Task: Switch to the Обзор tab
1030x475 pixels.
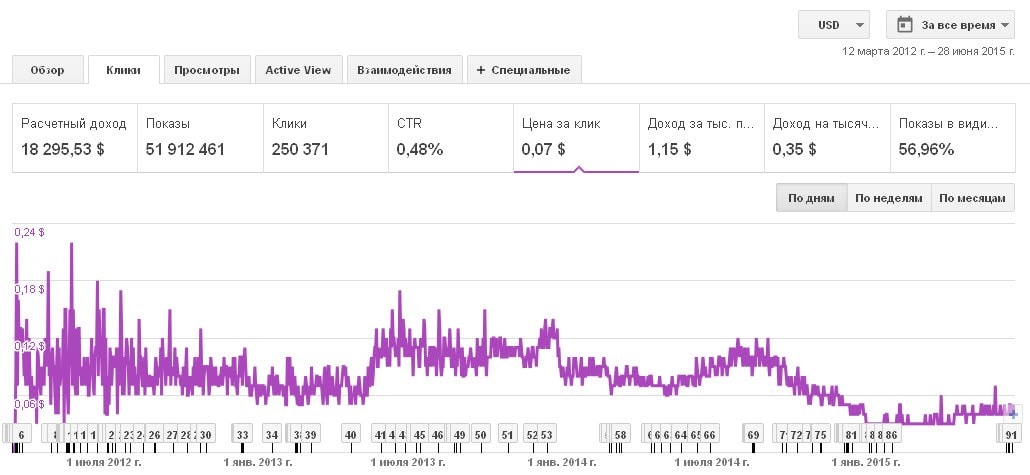Action: click(48, 70)
